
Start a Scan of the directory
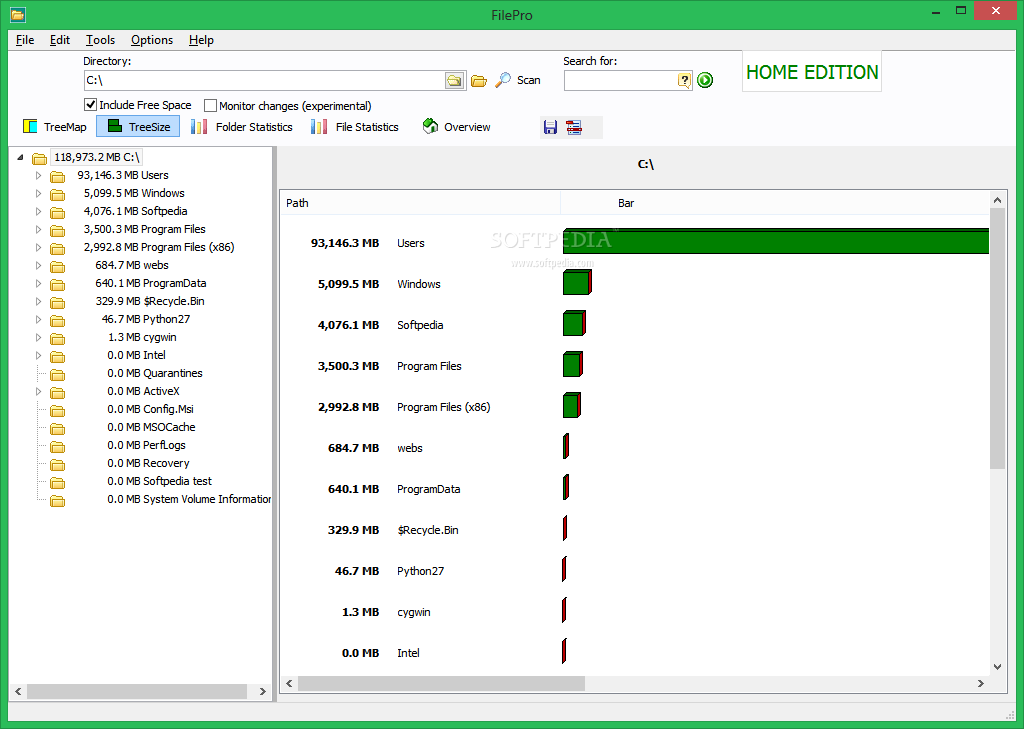tap(528, 80)
